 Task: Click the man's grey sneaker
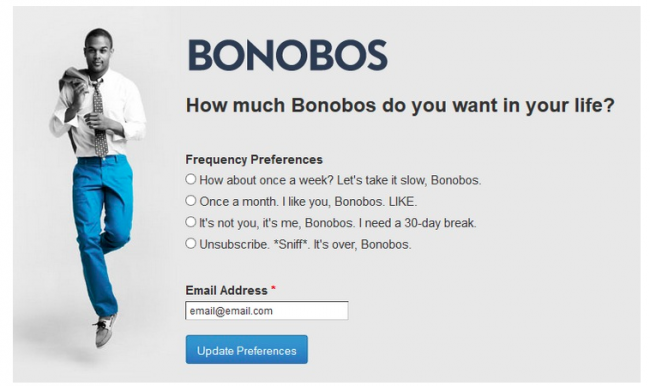[105, 330]
